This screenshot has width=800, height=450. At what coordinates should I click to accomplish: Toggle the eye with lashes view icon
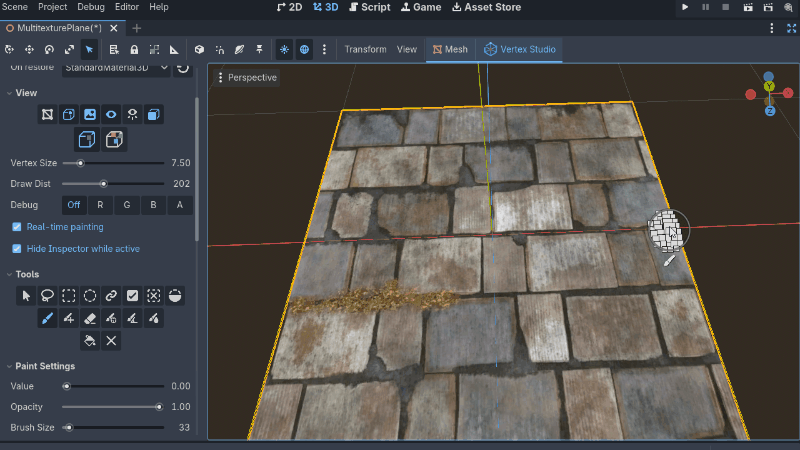point(132,114)
